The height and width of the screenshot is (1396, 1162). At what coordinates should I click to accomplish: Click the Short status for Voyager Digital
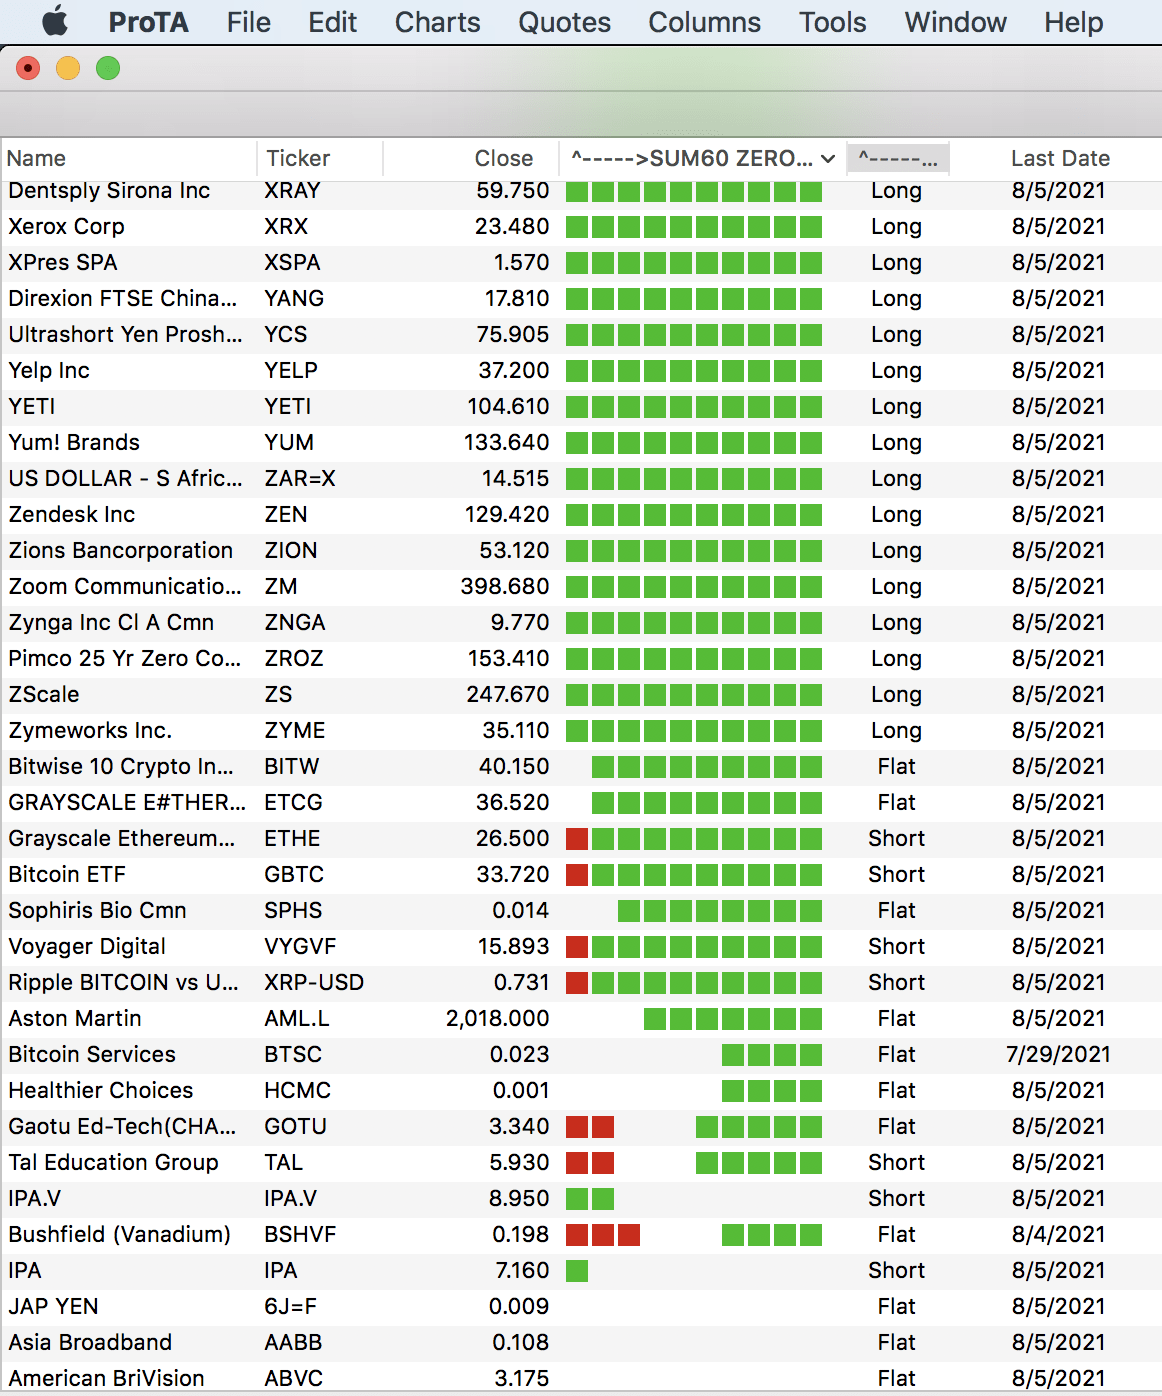896,946
